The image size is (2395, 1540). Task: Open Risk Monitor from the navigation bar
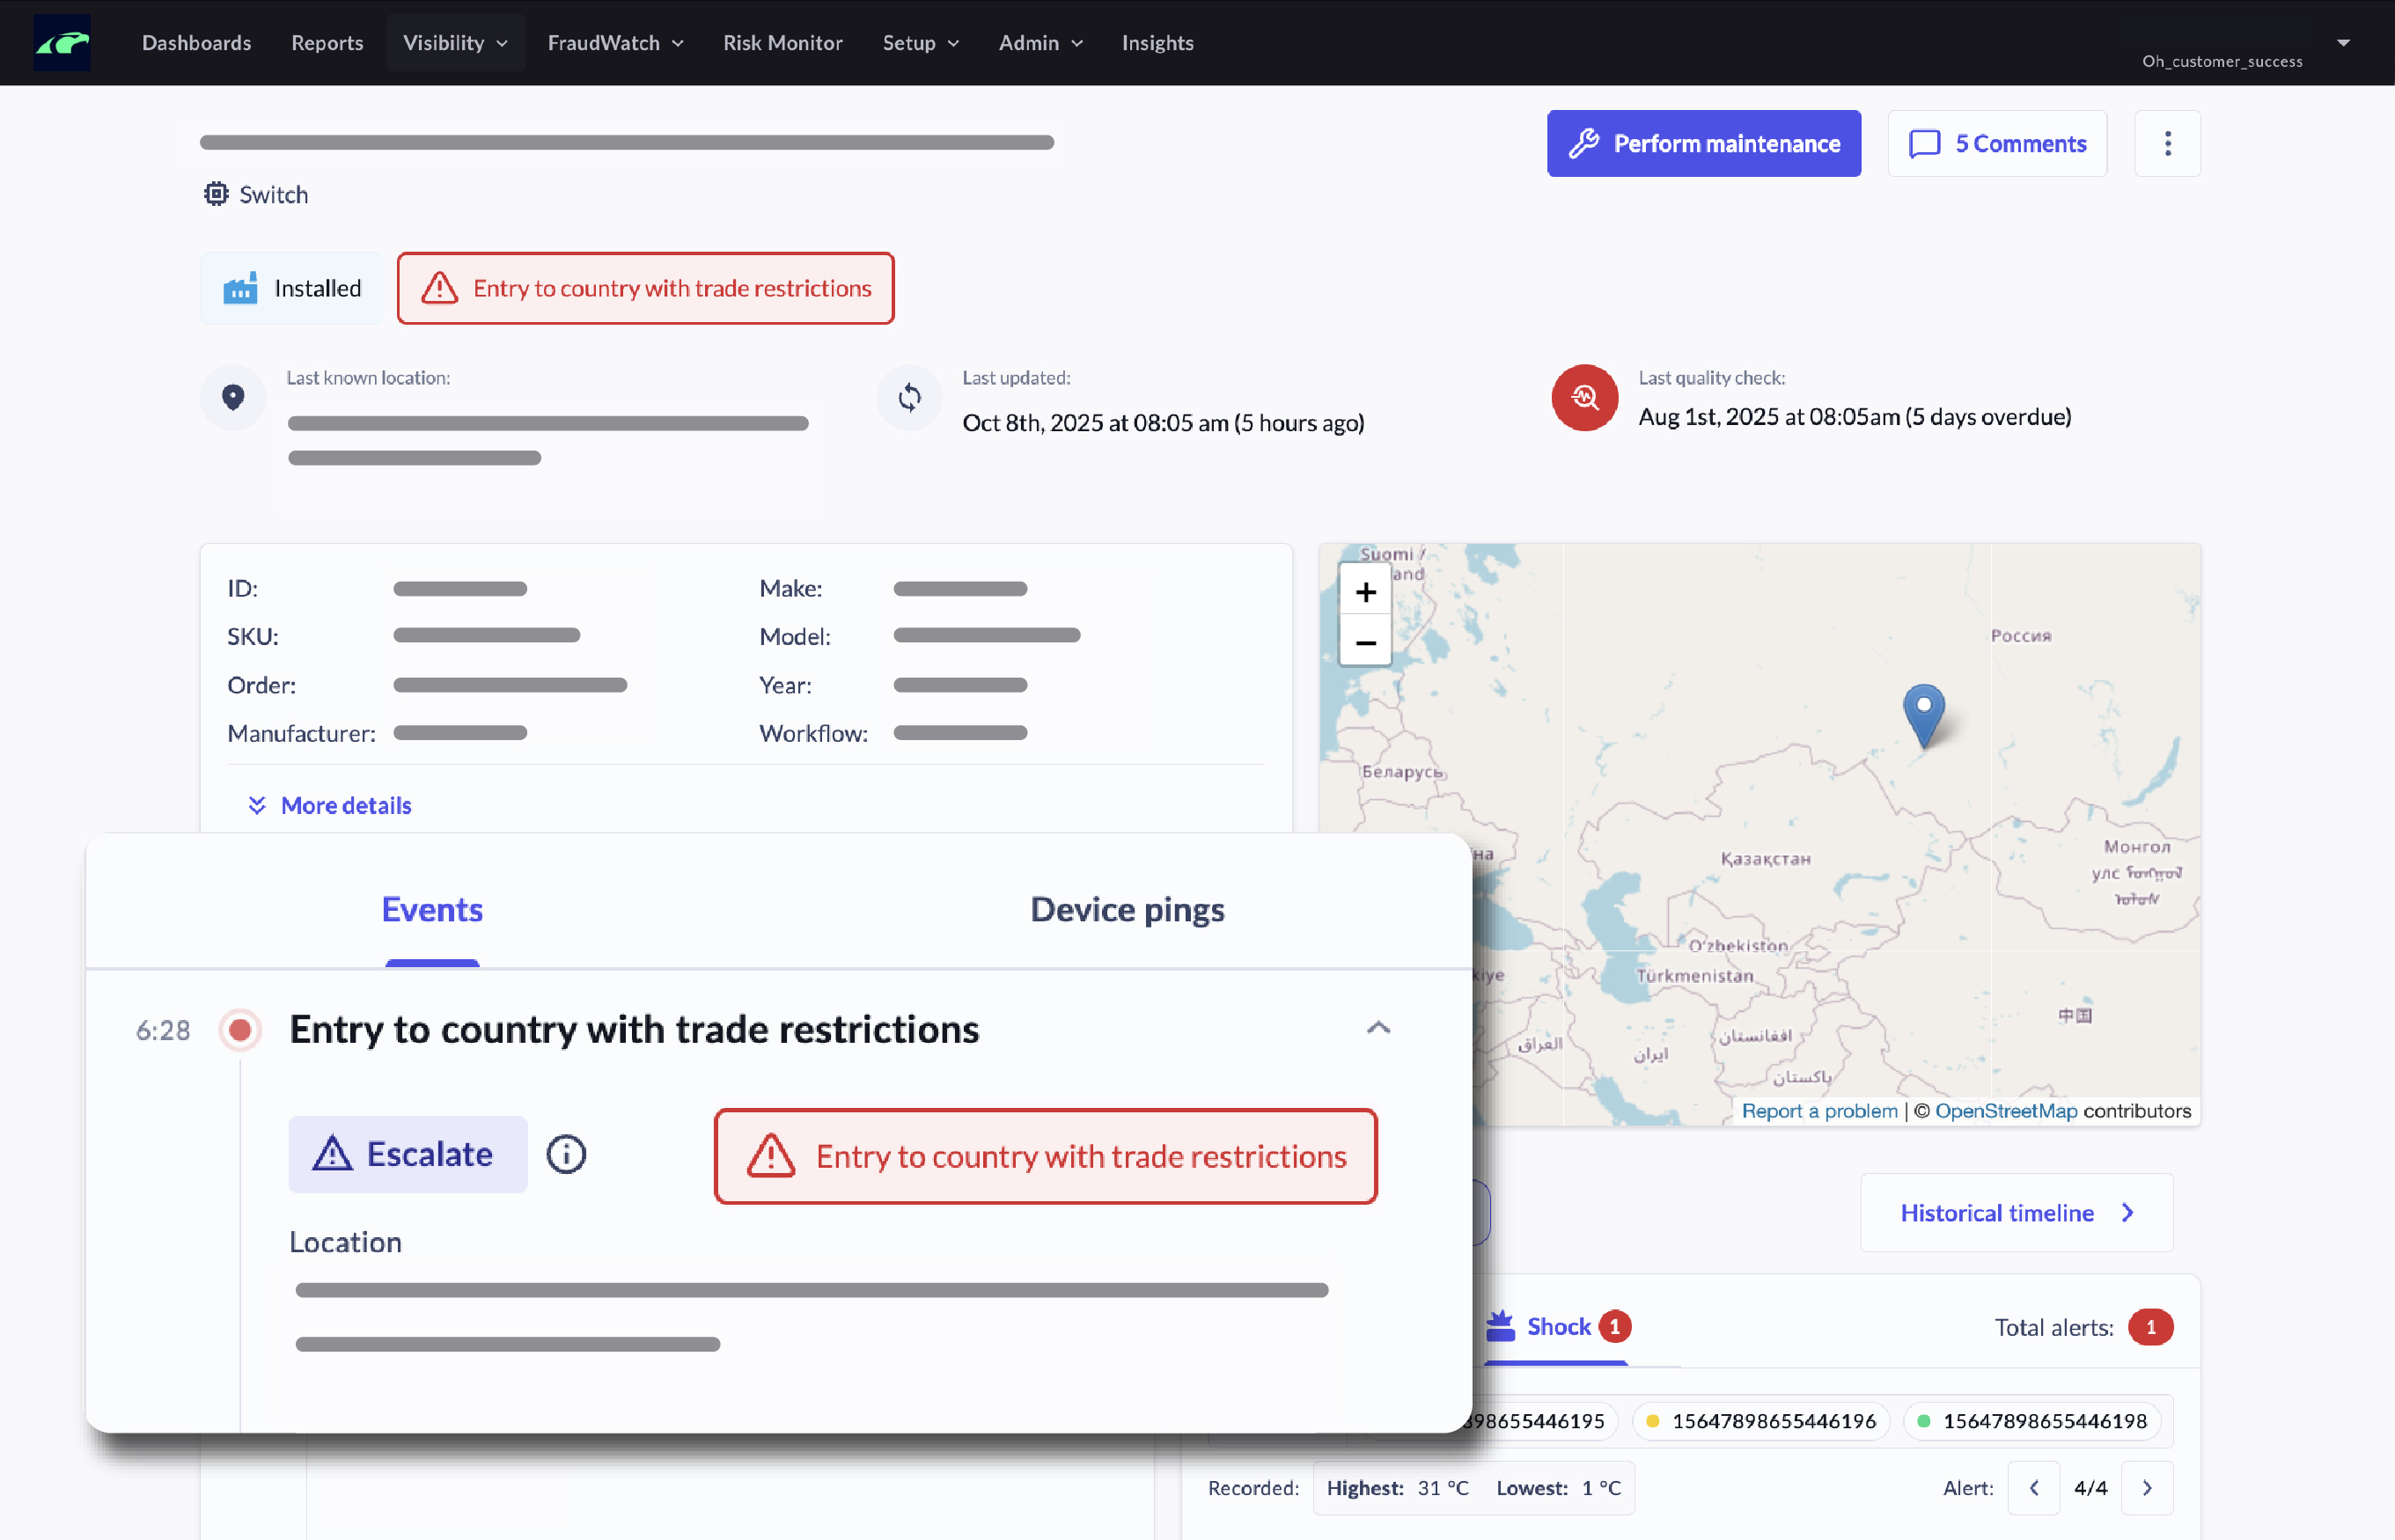point(783,42)
